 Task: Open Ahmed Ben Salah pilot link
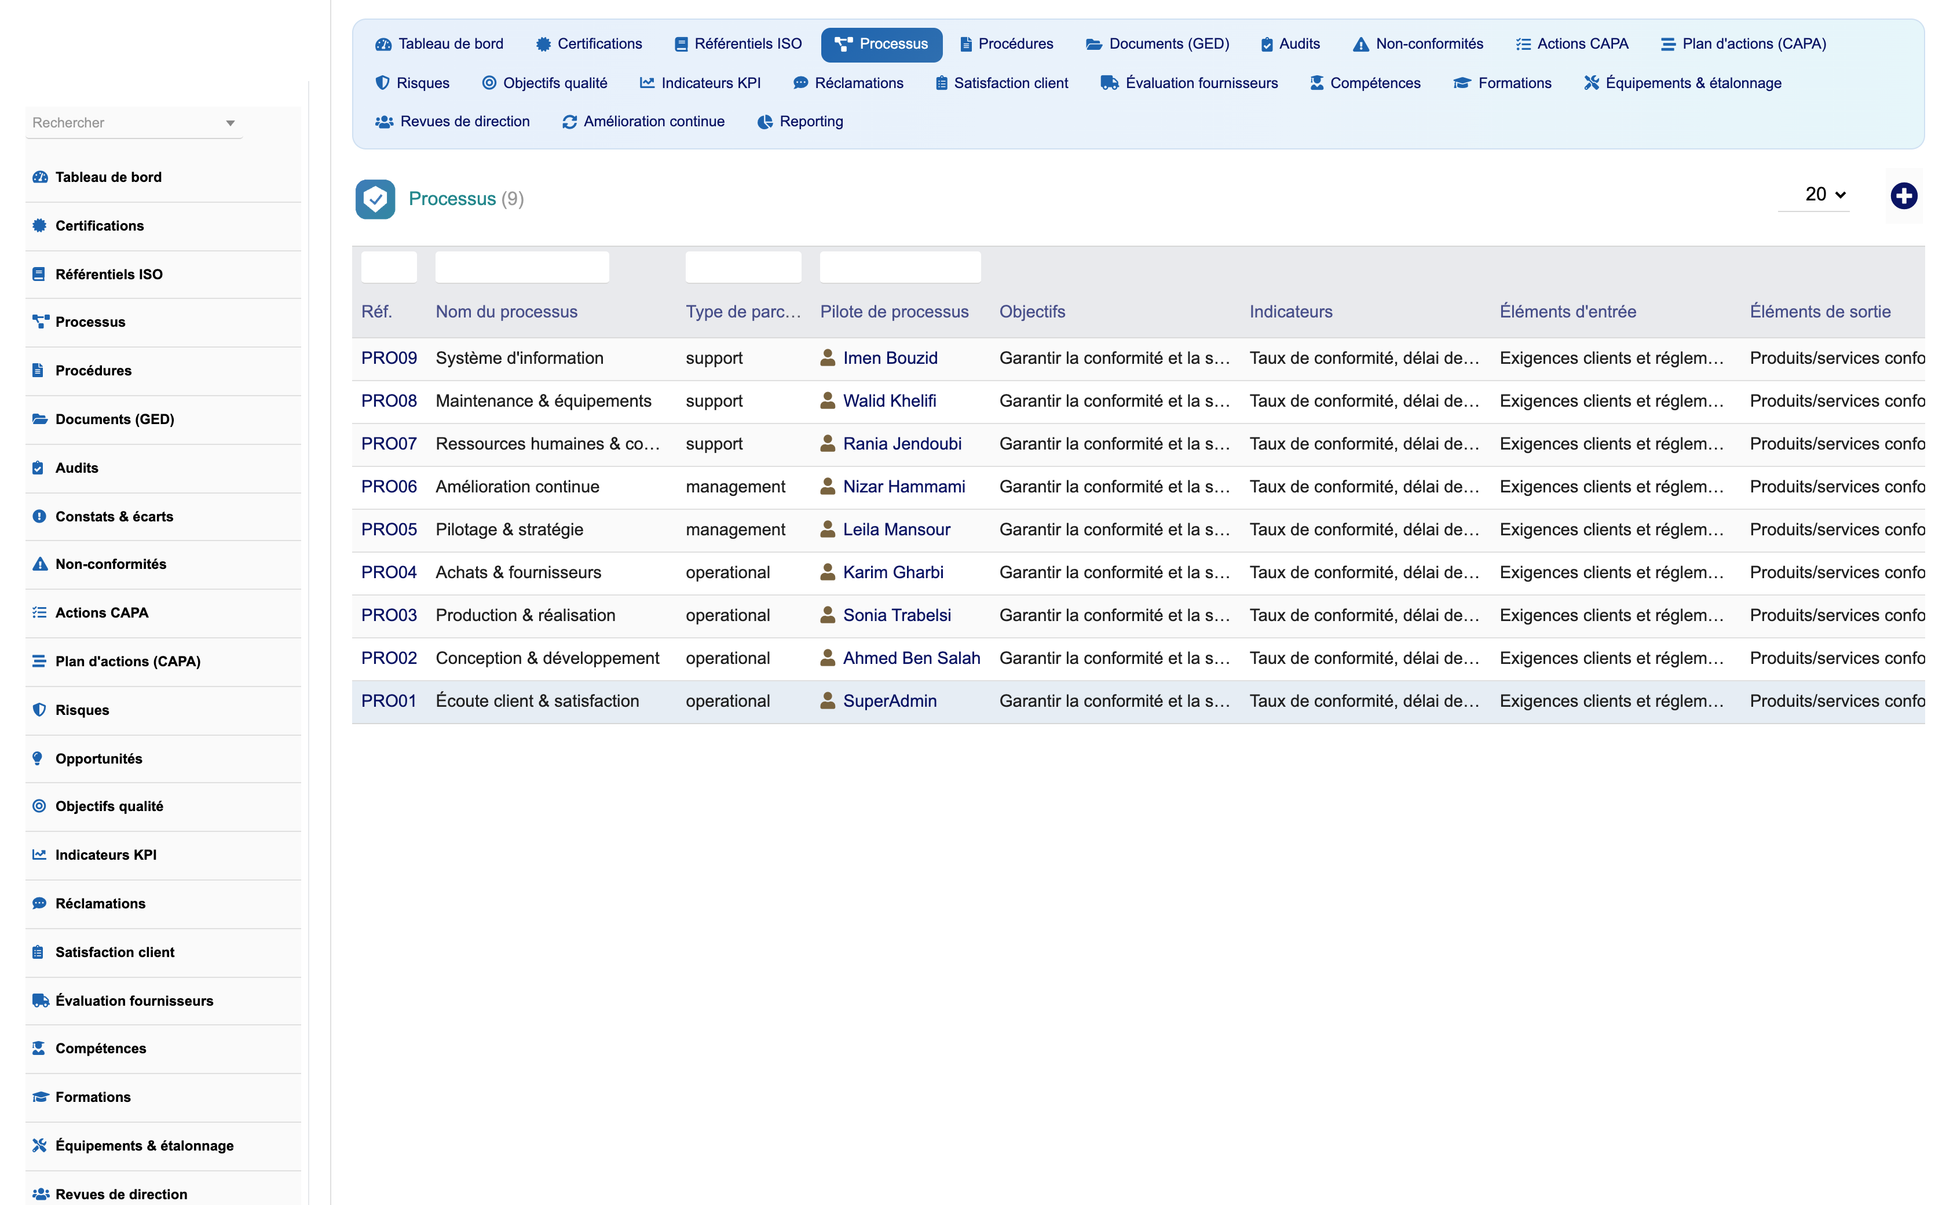(912, 658)
